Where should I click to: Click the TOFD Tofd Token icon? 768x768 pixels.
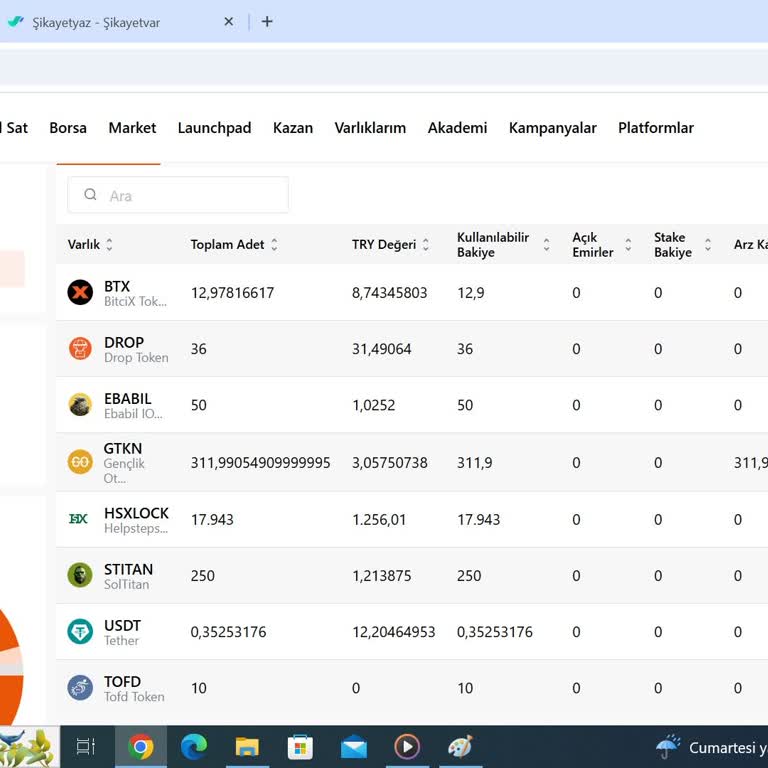click(x=80, y=688)
